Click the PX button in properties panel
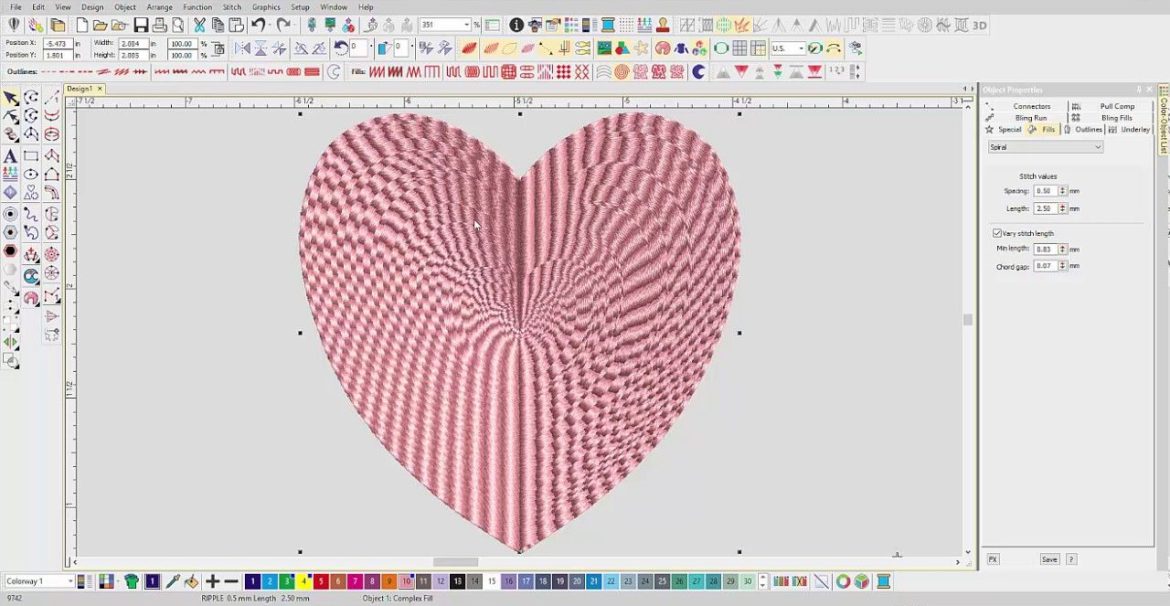This screenshot has width=1170, height=606. (992, 559)
